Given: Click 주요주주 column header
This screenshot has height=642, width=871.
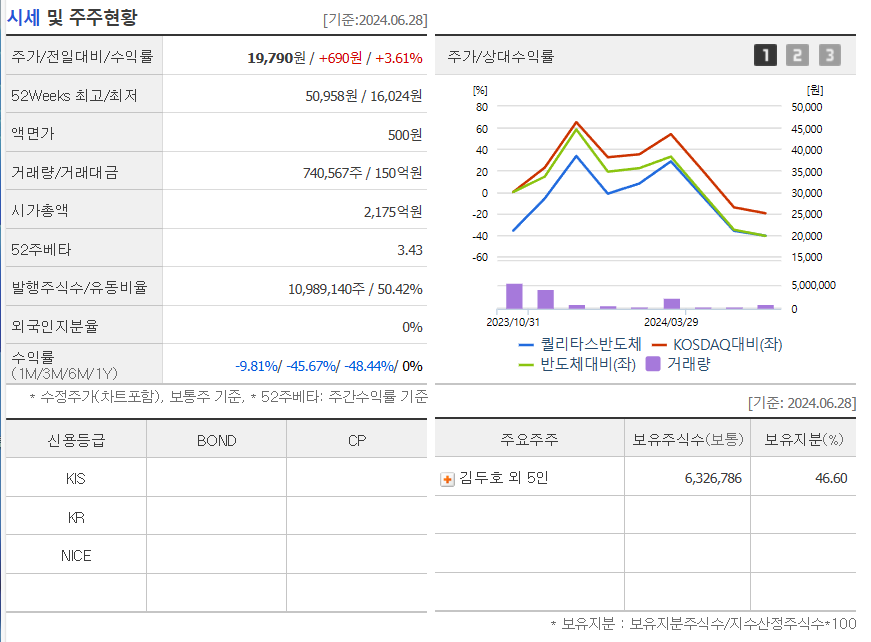Looking at the screenshot, I should tap(529, 439).
